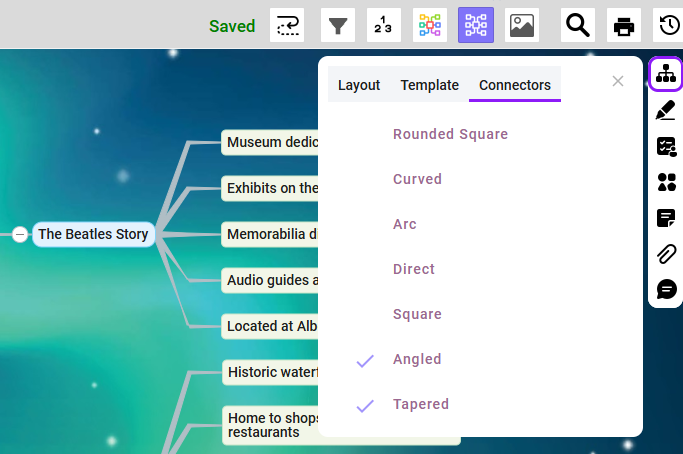The width and height of the screenshot is (683, 454).
Task: Open the comments speech bubble icon
Action: click(666, 289)
